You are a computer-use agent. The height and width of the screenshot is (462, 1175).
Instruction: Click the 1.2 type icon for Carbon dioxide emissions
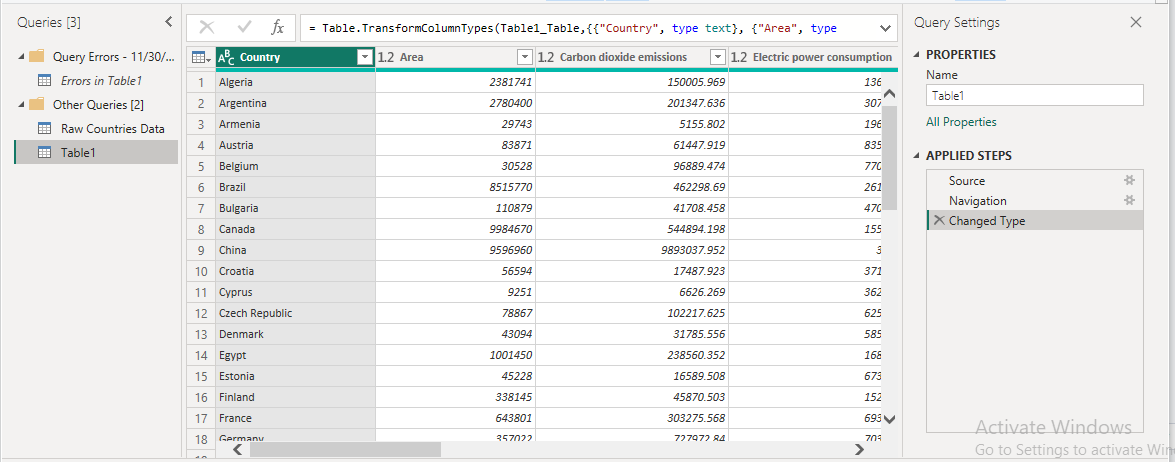tap(546, 57)
